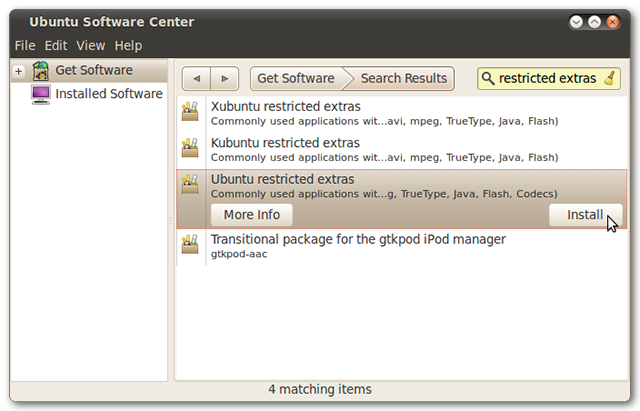640x411 pixels.
Task: Click the Ubuntu restricted extras package icon
Action: [x=190, y=184]
